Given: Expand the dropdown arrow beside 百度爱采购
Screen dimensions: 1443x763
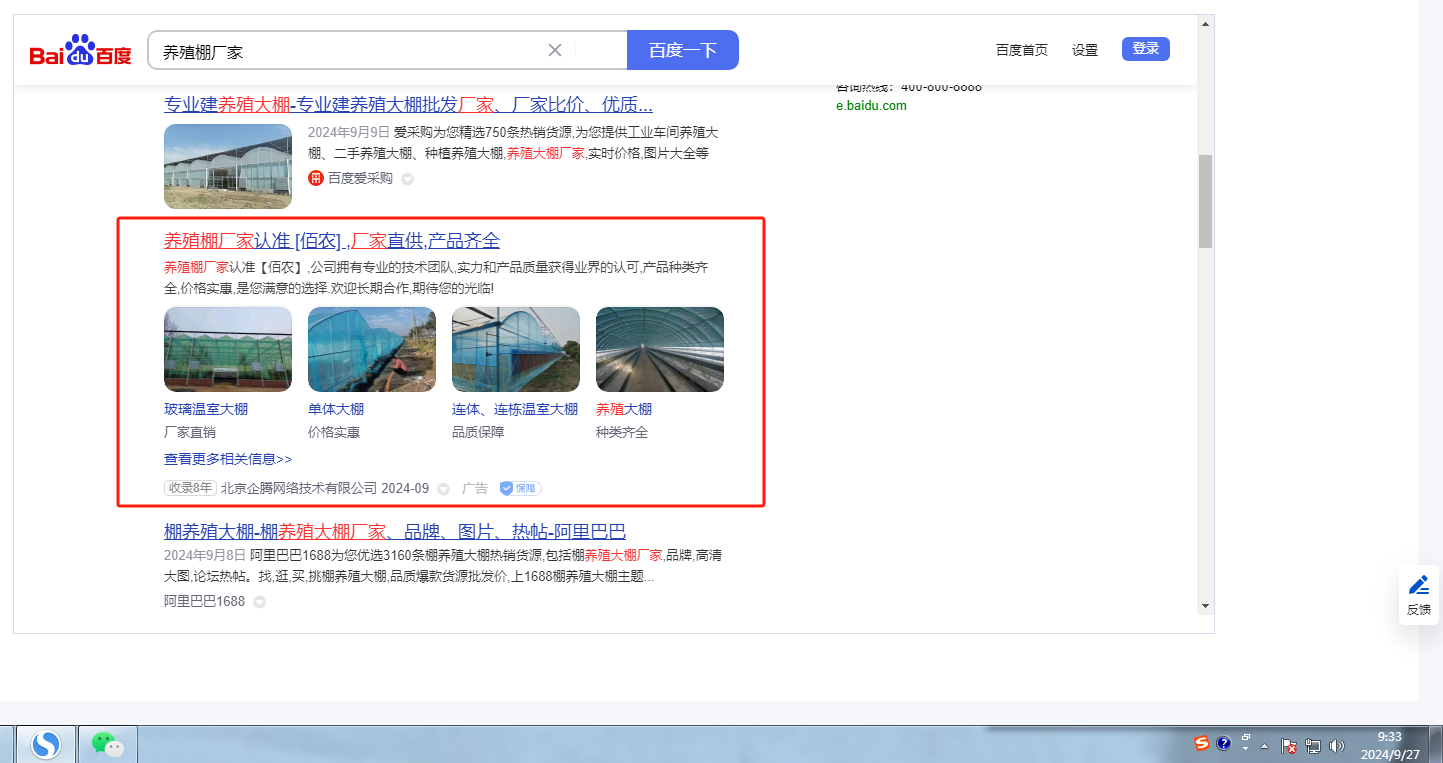Looking at the screenshot, I should tap(407, 180).
